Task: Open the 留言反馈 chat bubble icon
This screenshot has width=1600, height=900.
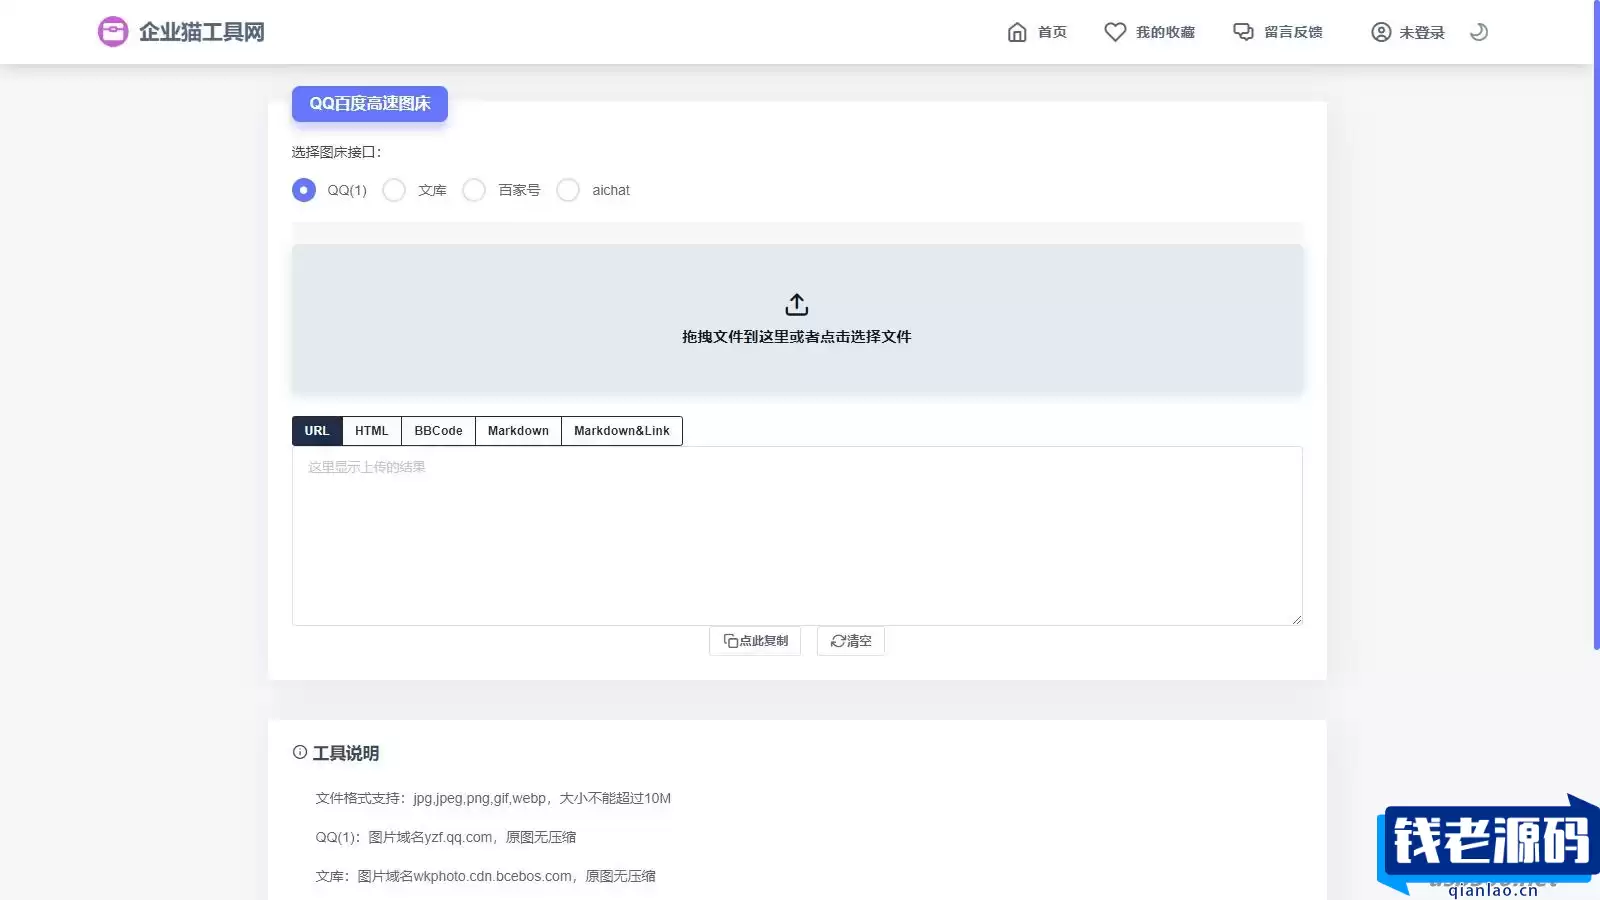Action: (x=1243, y=32)
